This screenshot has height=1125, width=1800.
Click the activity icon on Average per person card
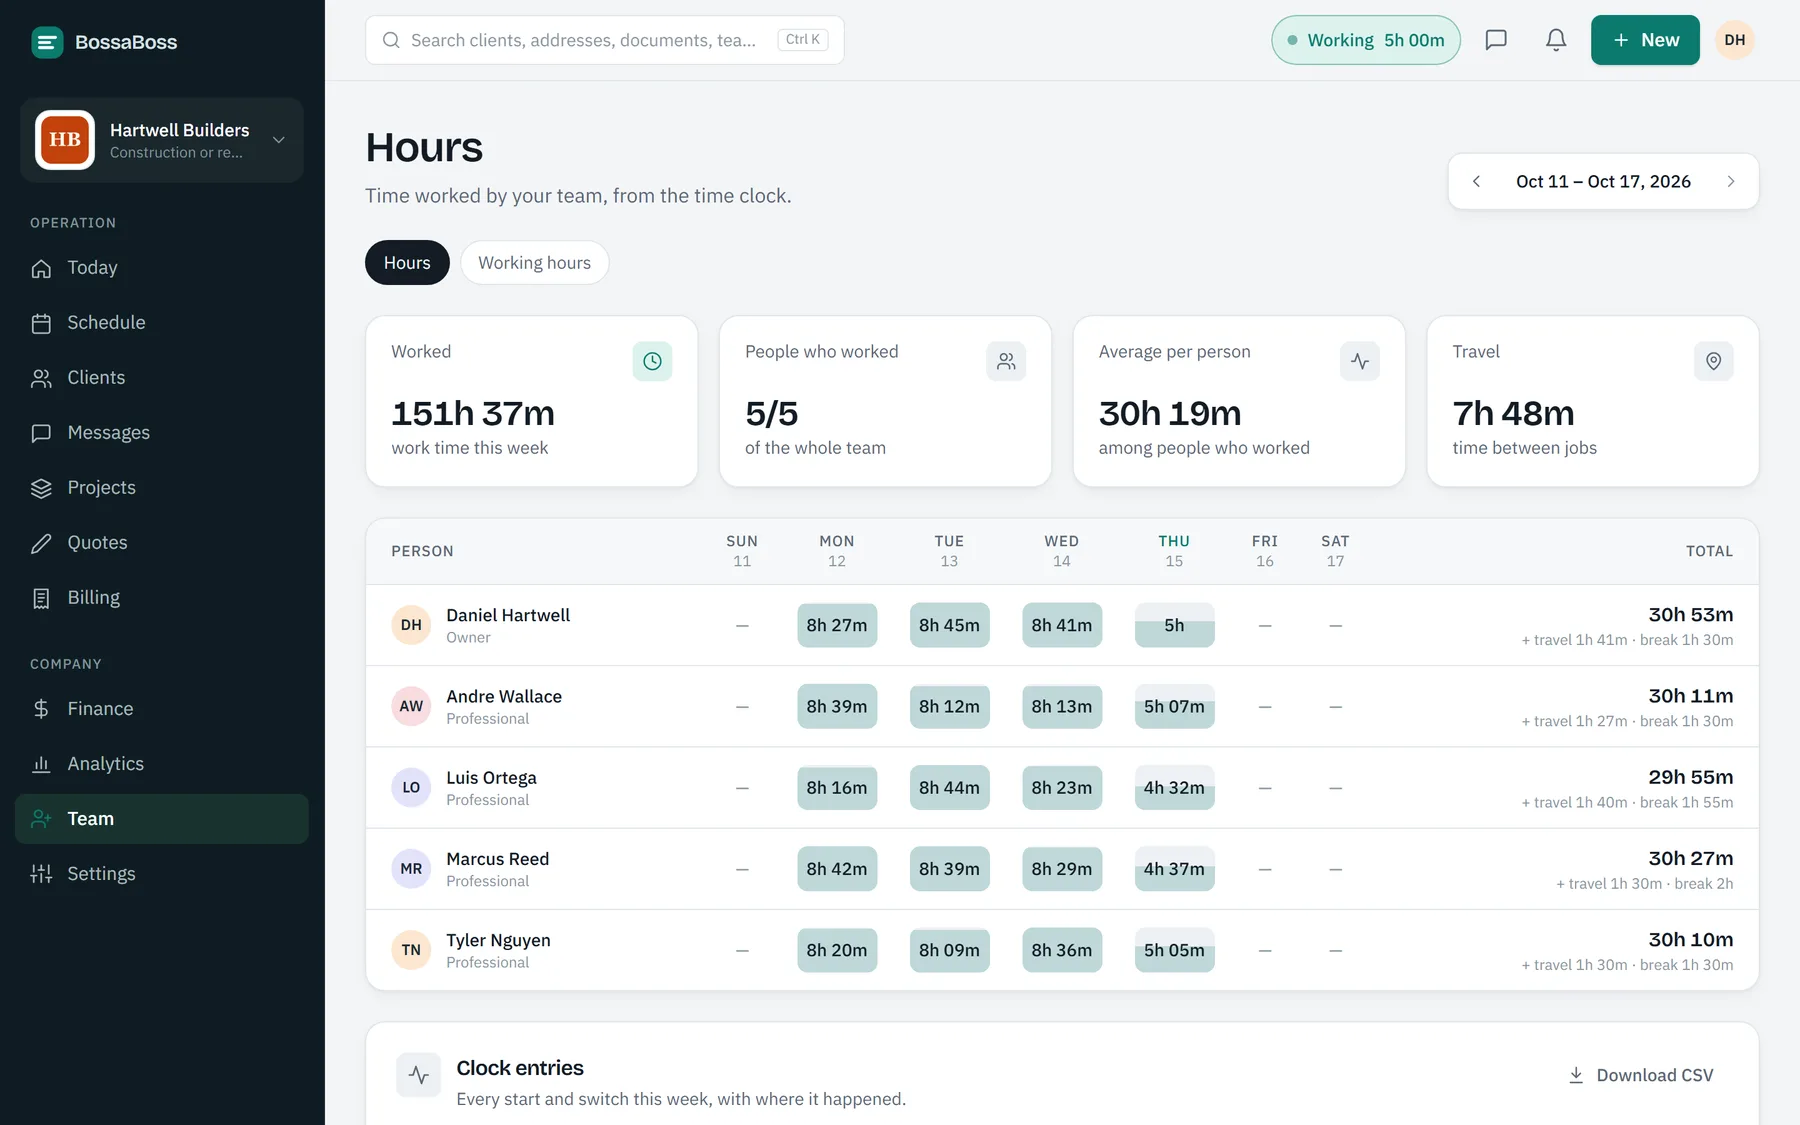click(x=1360, y=361)
